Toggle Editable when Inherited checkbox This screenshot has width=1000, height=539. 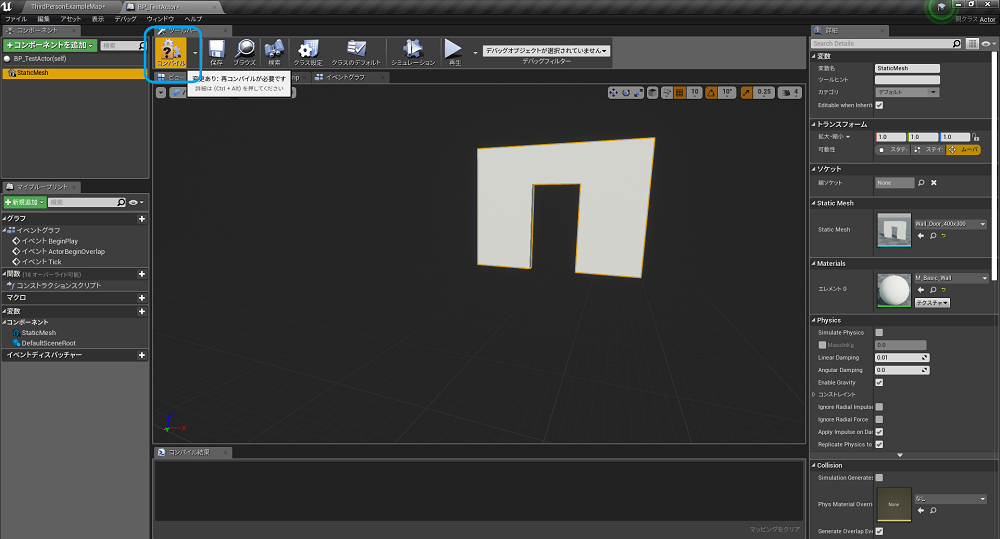point(879,105)
